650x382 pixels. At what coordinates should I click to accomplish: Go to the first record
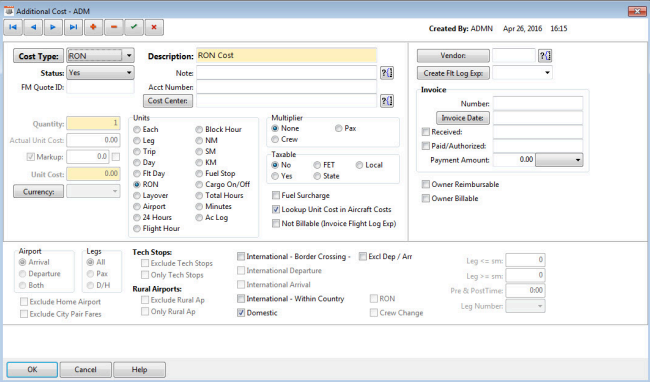pyautogui.click(x=13, y=27)
